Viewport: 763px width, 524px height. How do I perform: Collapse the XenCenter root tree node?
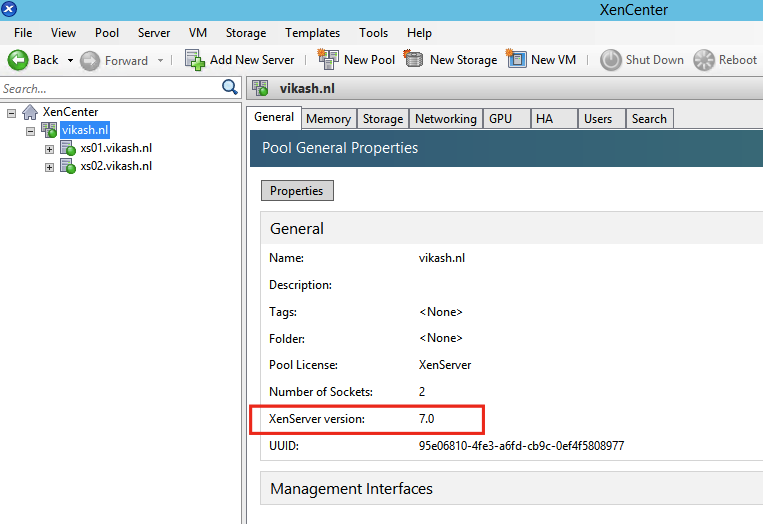click(12, 113)
